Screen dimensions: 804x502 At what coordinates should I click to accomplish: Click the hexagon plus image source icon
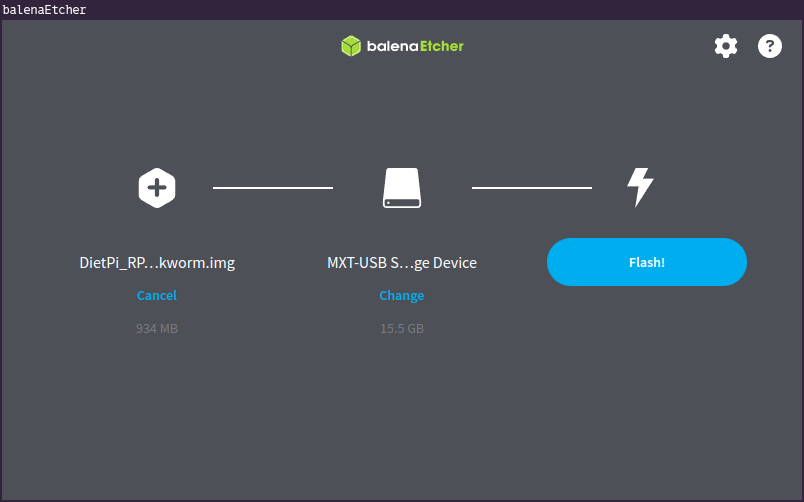[157, 187]
